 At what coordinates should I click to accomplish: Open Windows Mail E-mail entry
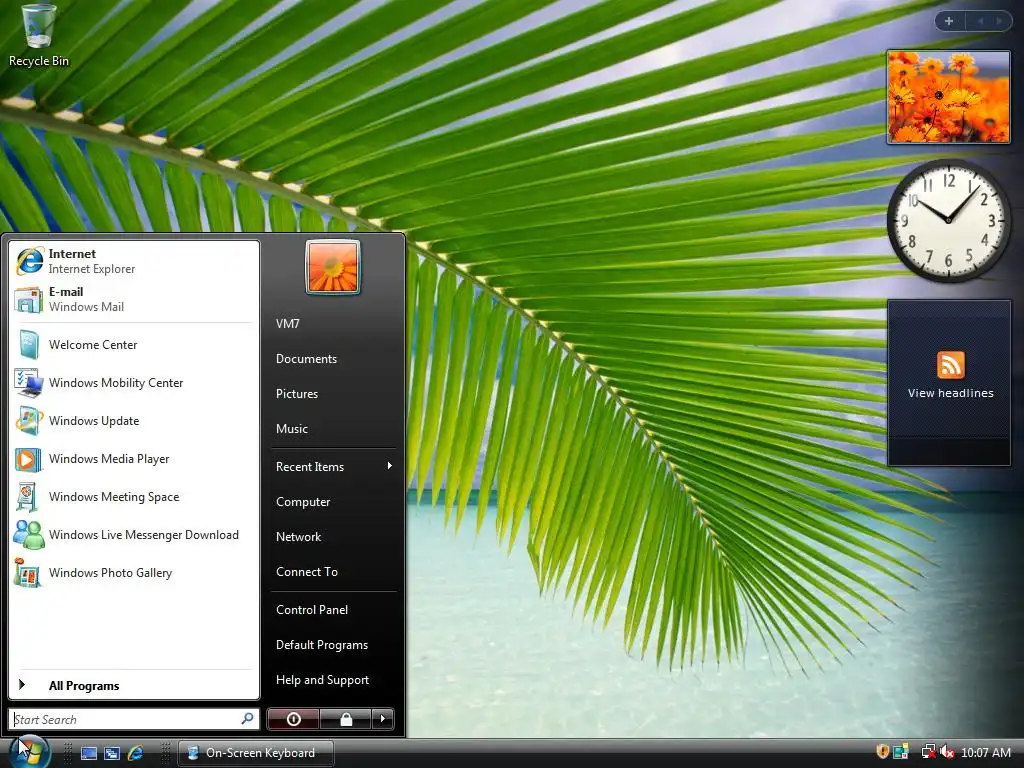point(134,299)
